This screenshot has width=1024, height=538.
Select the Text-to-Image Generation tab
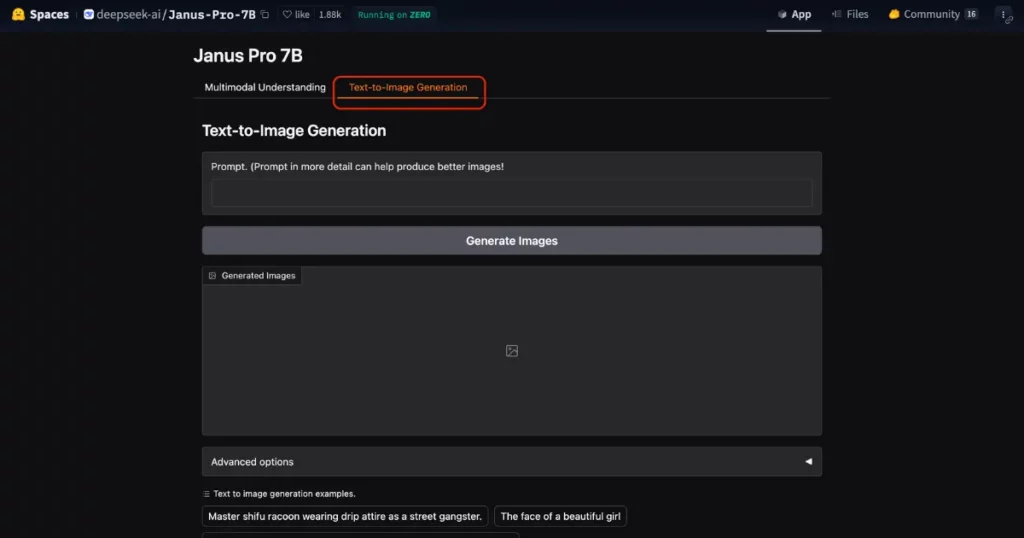tap(408, 88)
